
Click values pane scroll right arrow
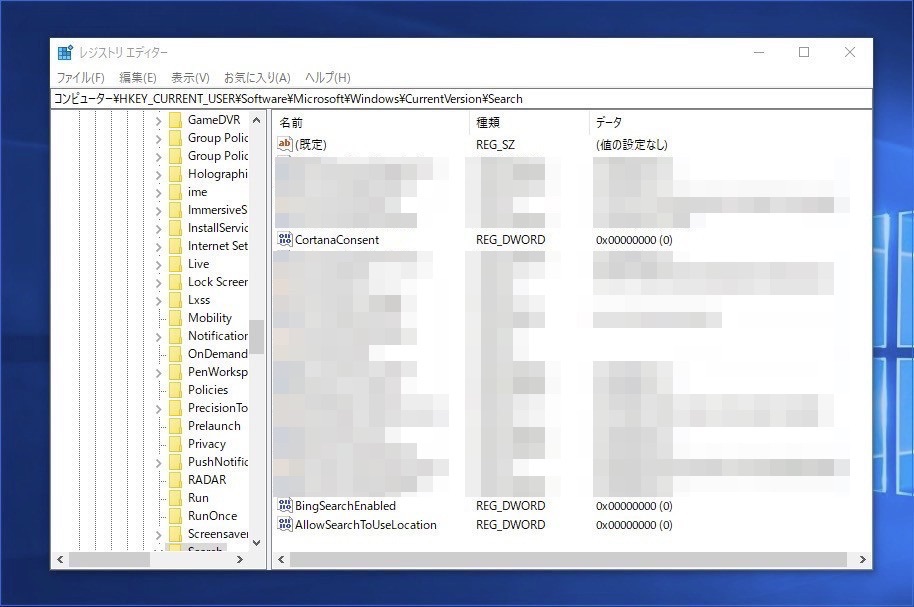tap(863, 559)
